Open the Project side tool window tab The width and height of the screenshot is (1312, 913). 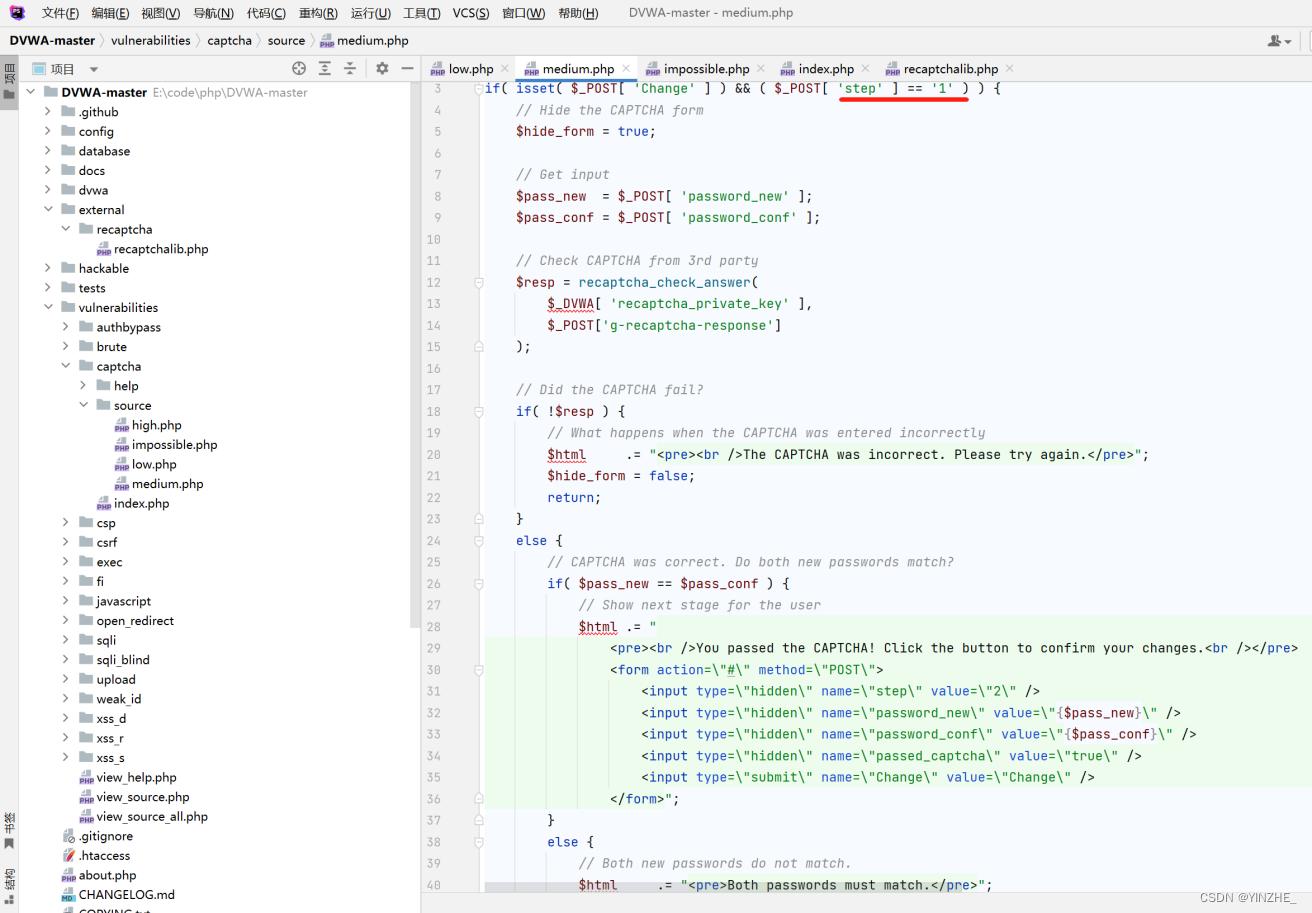coord(9,80)
